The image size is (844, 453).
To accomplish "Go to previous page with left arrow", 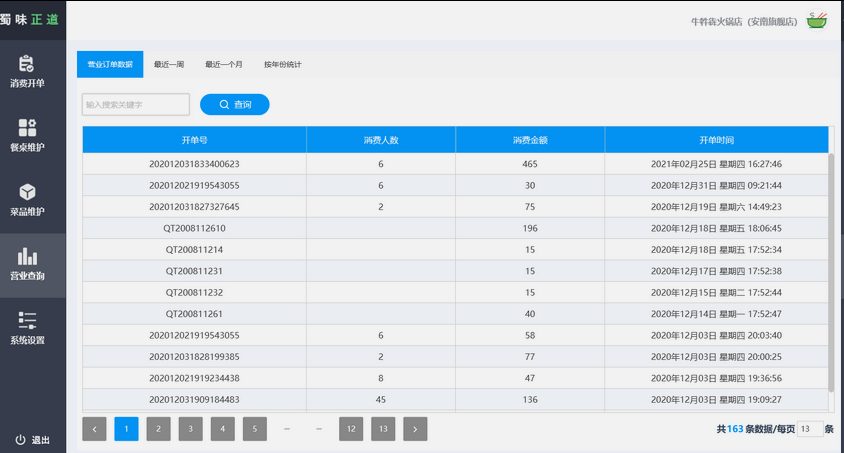I will [94, 429].
